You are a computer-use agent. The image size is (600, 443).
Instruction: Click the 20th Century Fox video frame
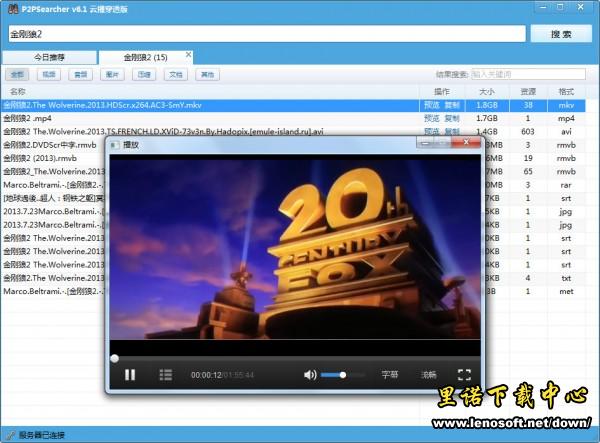coord(295,247)
